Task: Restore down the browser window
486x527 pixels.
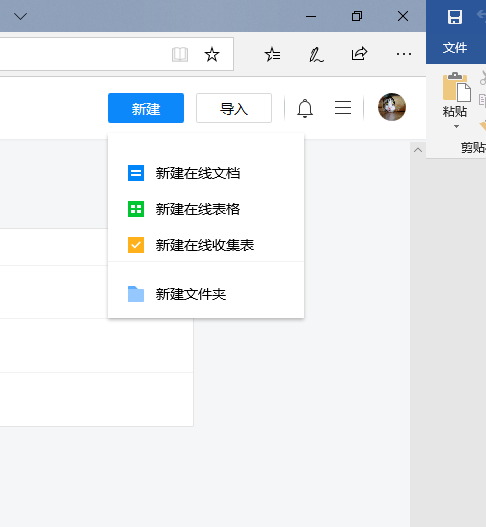Action: [x=357, y=16]
